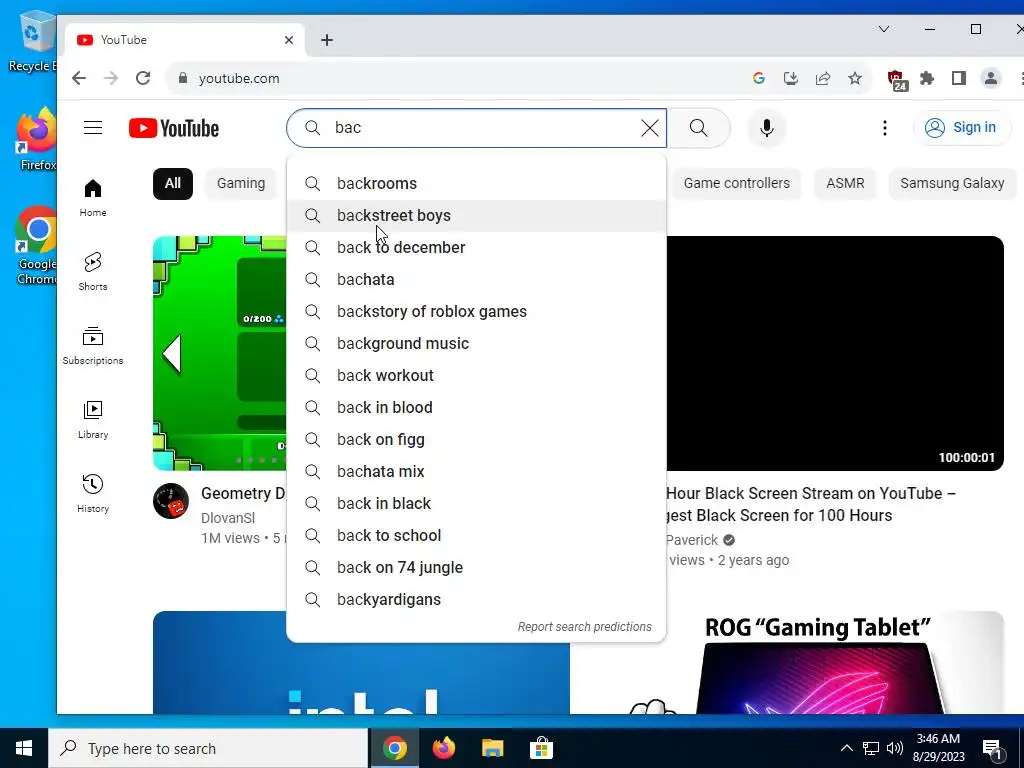Viewport: 1024px width, 768px height.
Task: Choose the 'back to december' suggestion
Action: pos(476,248)
